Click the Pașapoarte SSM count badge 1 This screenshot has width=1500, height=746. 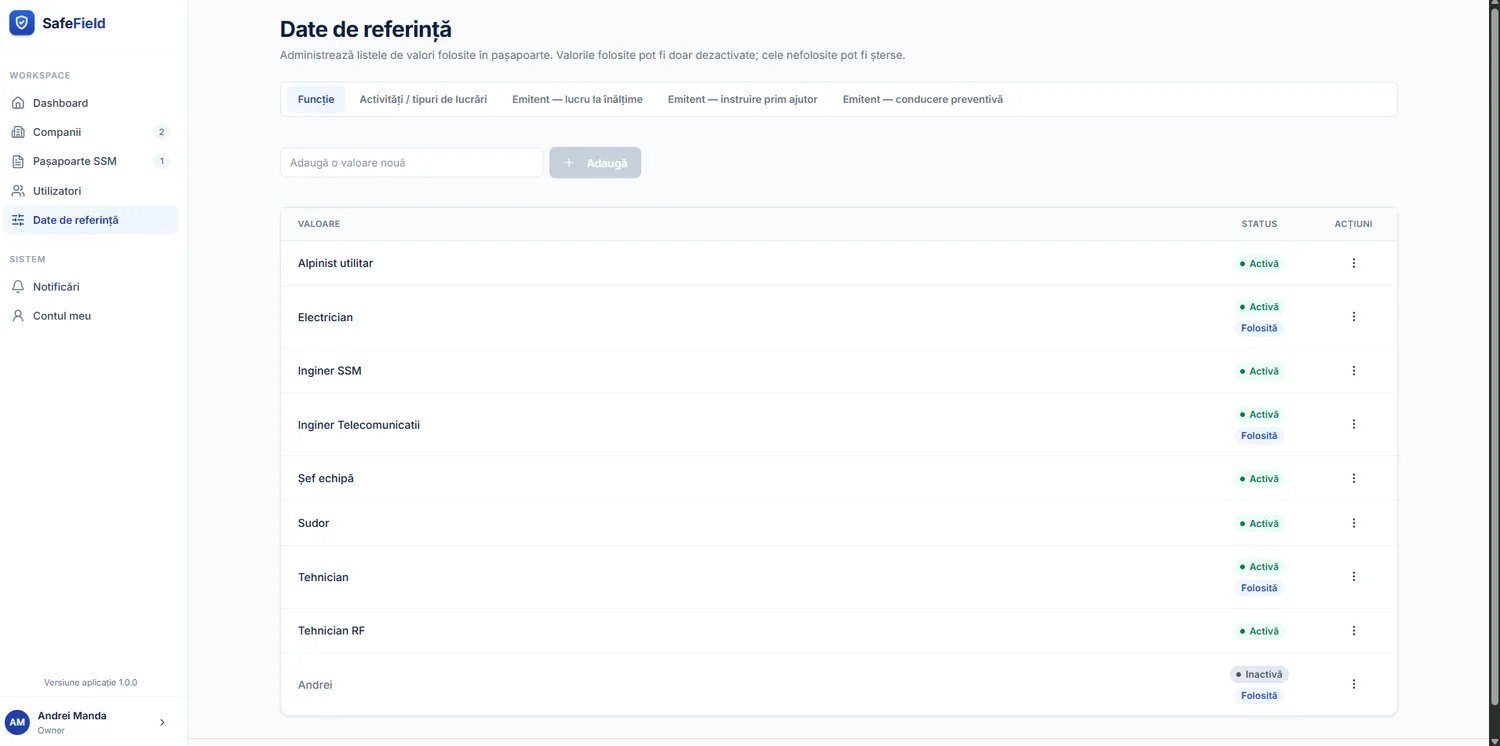tap(161, 161)
